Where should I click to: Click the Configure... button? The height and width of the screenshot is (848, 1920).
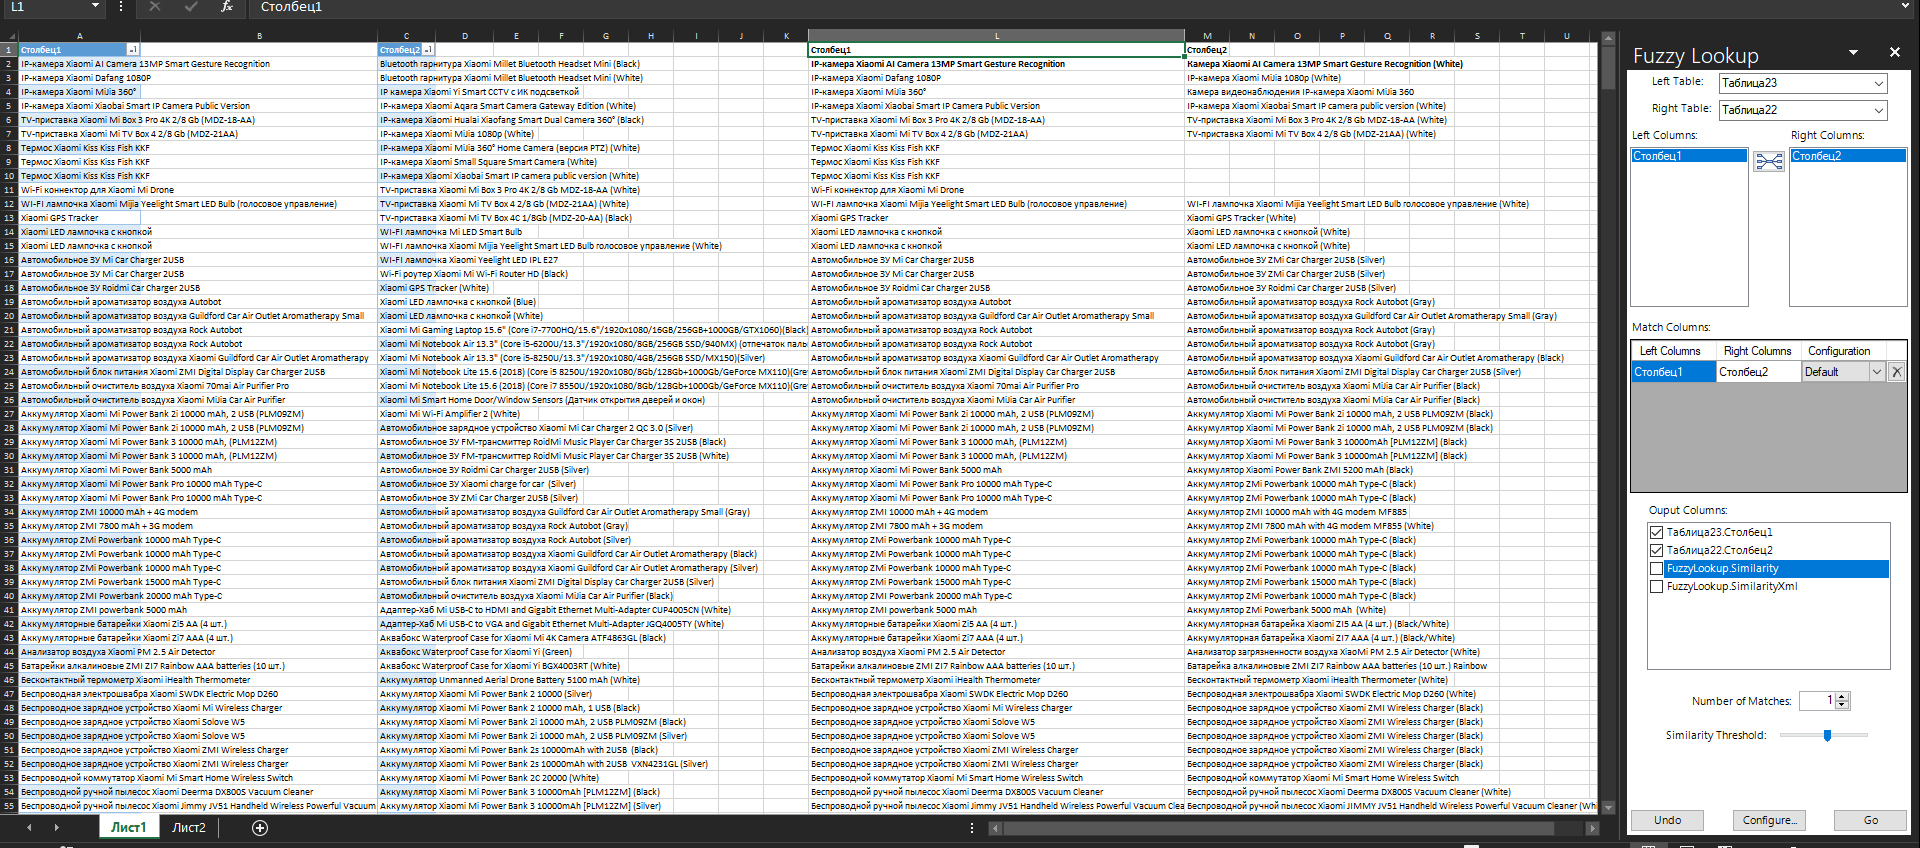(1769, 820)
